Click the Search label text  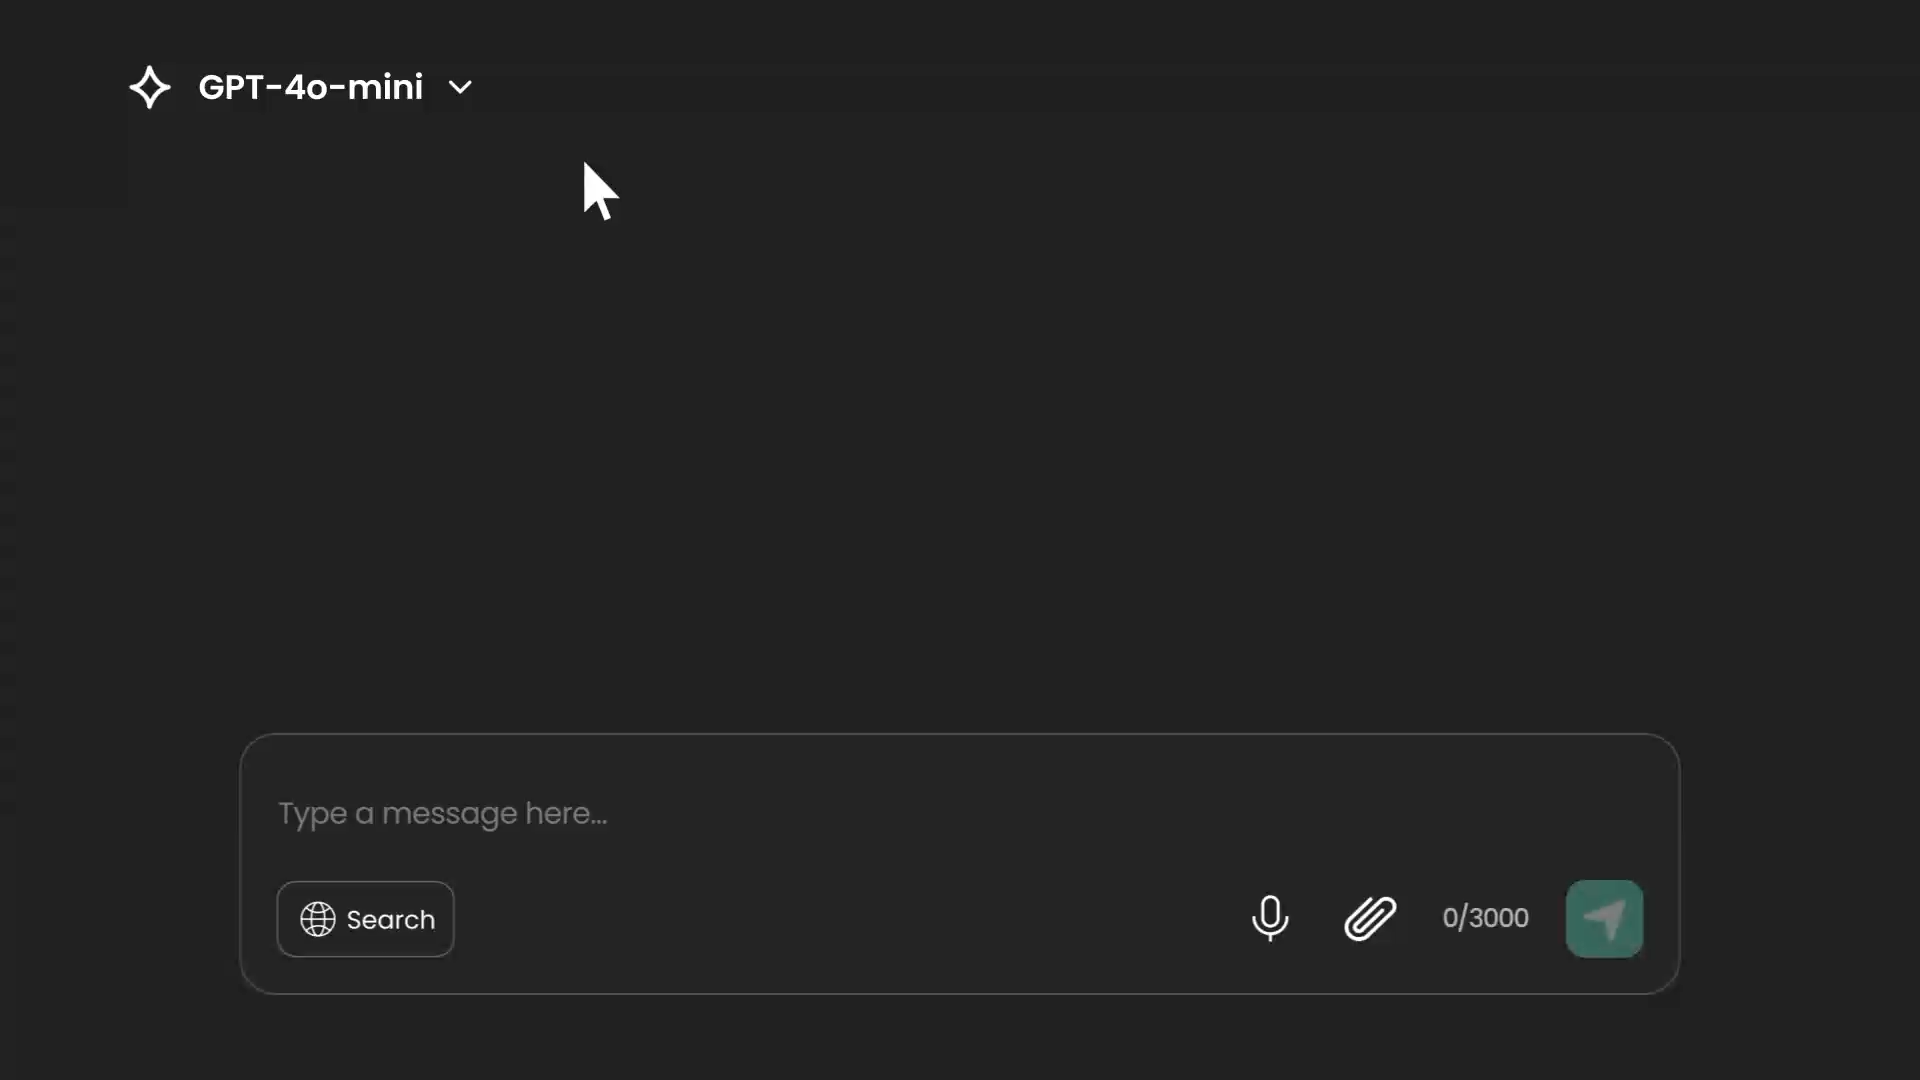point(390,919)
